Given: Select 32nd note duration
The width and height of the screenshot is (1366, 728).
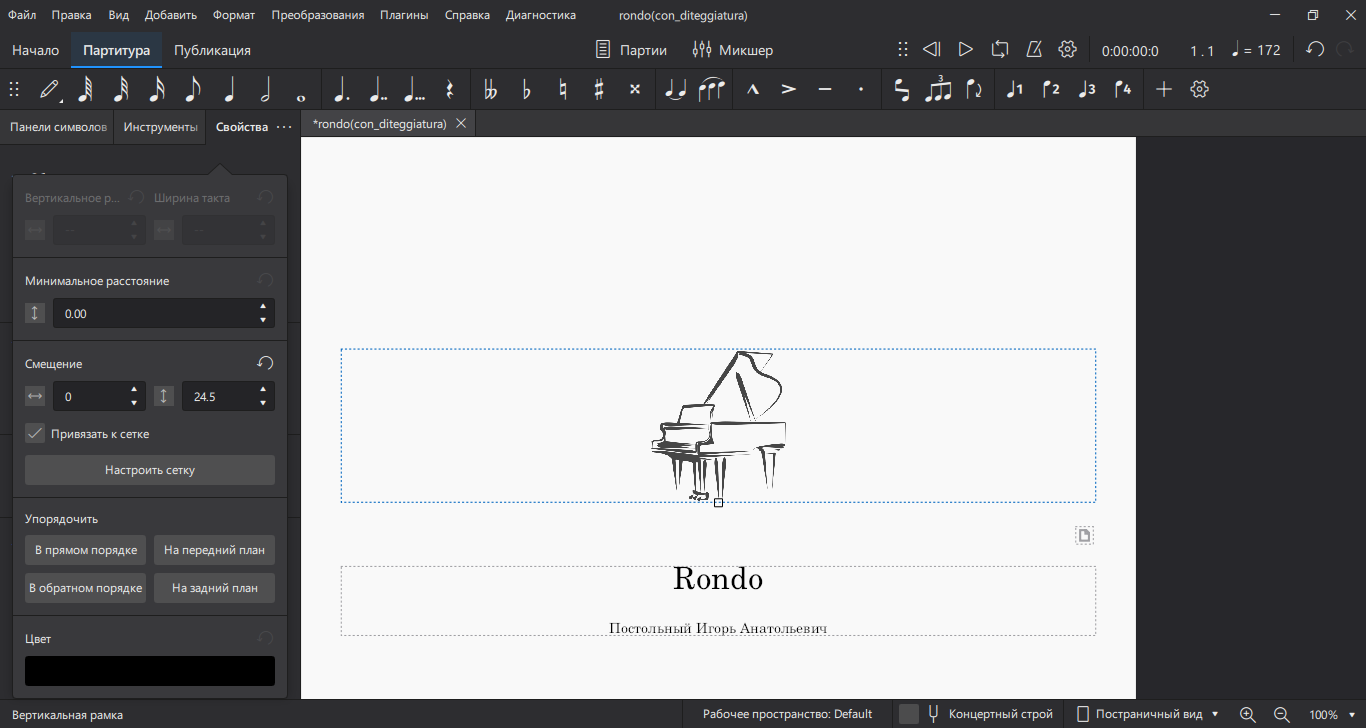Looking at the screenshot, I should pyautogui.click(x=121, y=89).
